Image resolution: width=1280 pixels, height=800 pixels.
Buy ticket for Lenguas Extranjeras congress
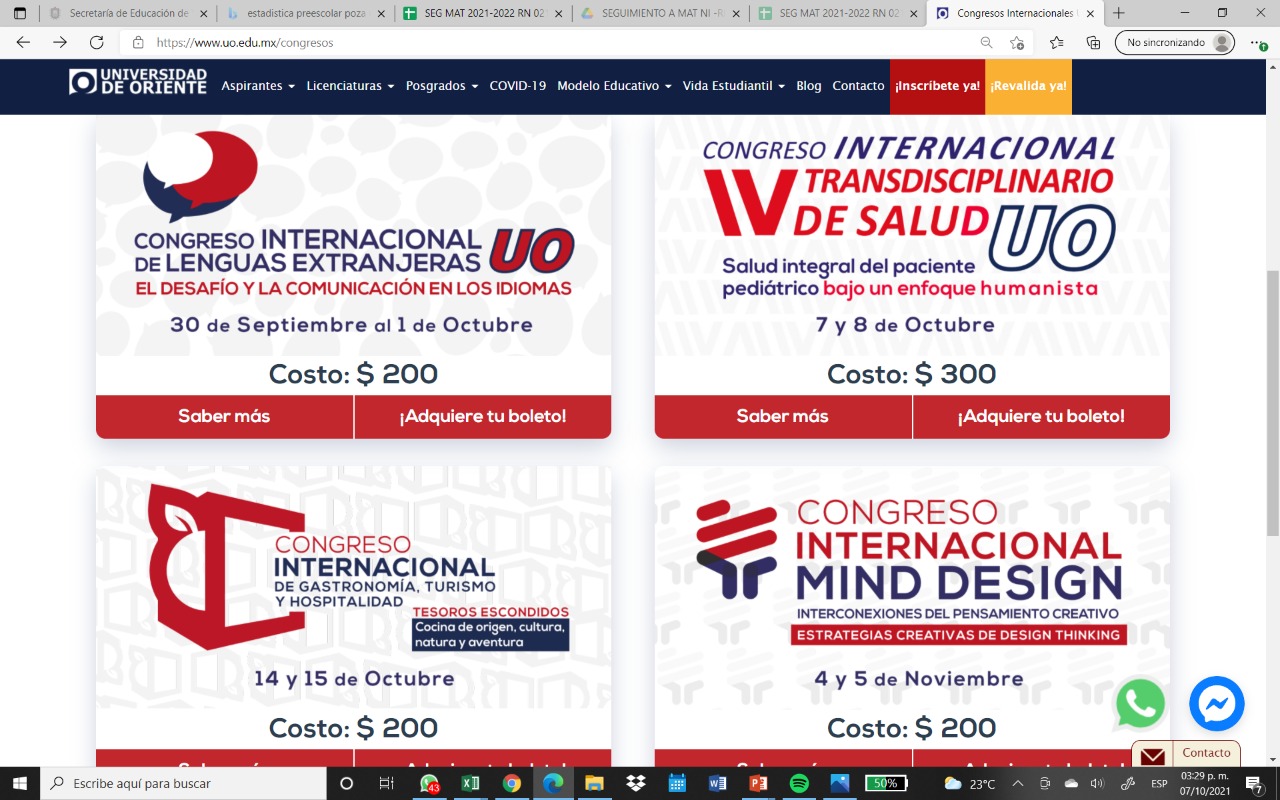(483, 416)
